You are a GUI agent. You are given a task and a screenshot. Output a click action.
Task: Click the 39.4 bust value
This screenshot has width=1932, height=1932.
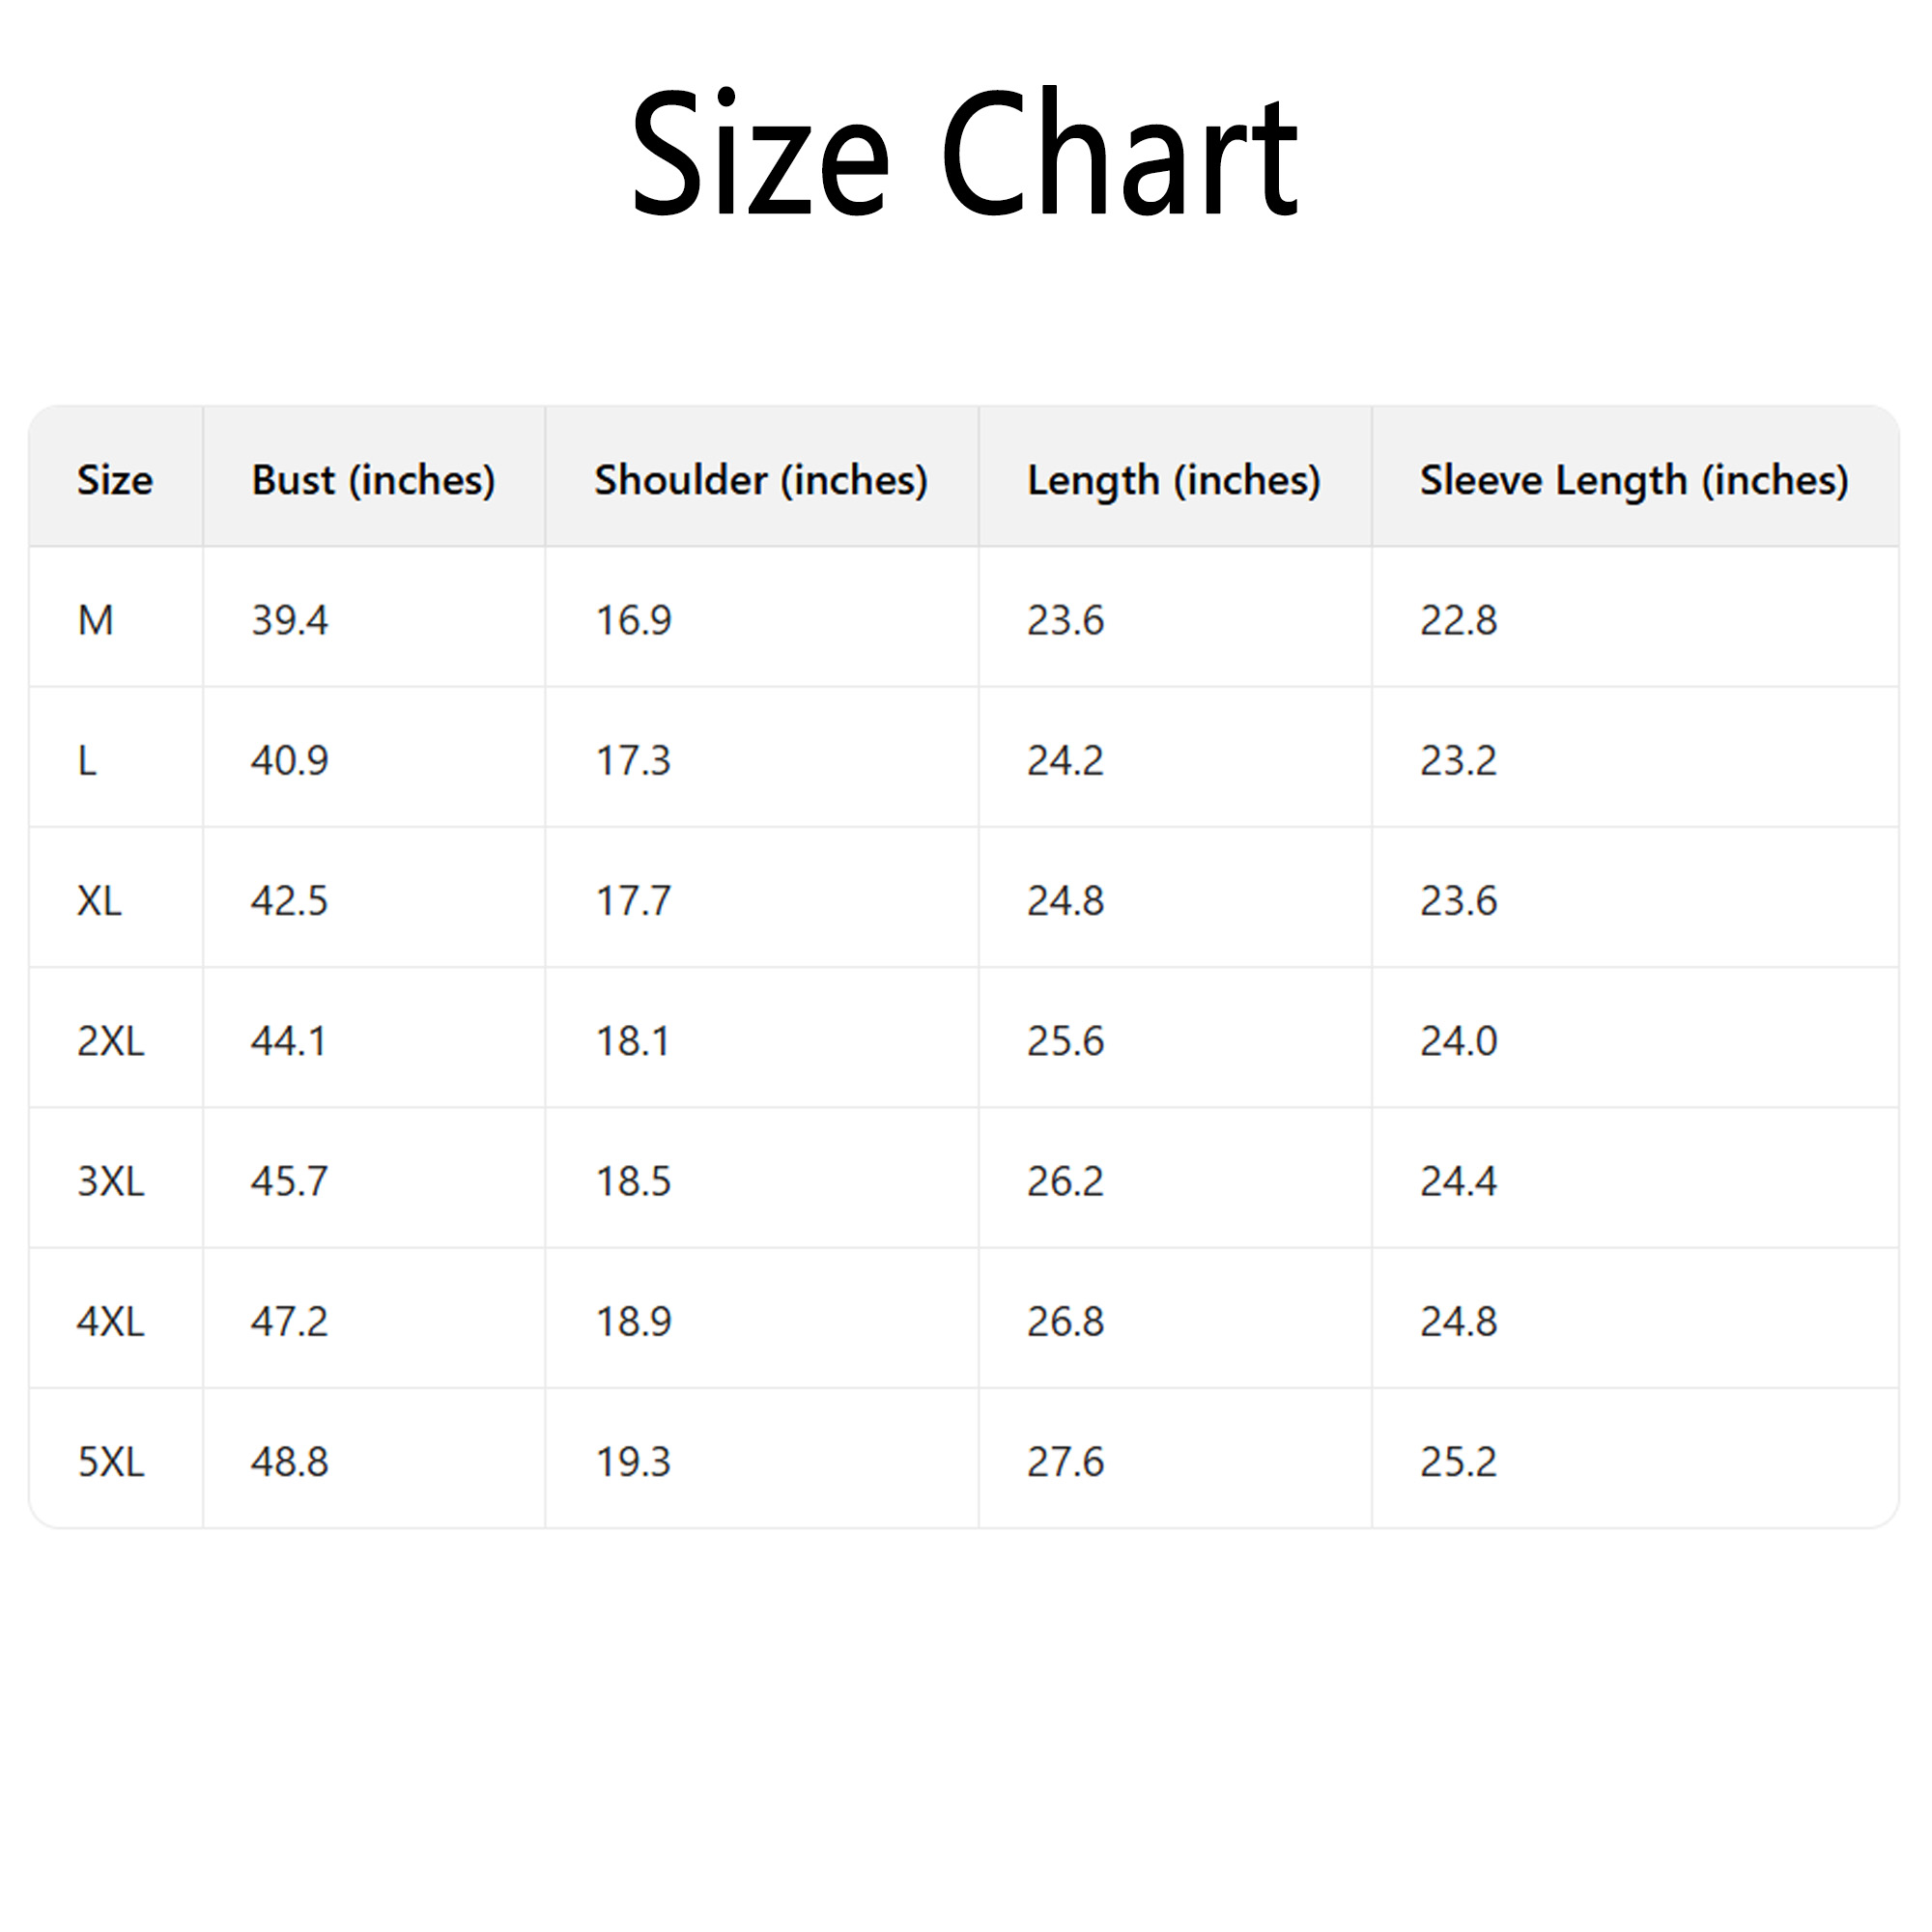tap(289, 620)
